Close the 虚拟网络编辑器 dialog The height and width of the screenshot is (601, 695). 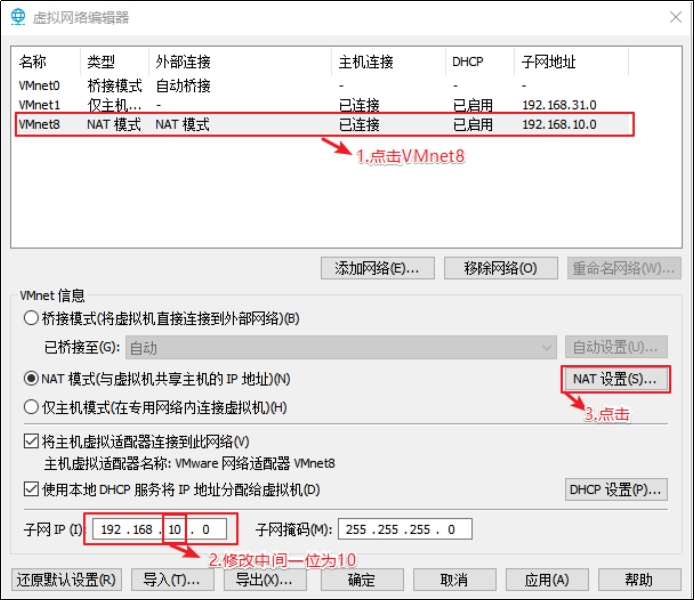tap(675, 17)
